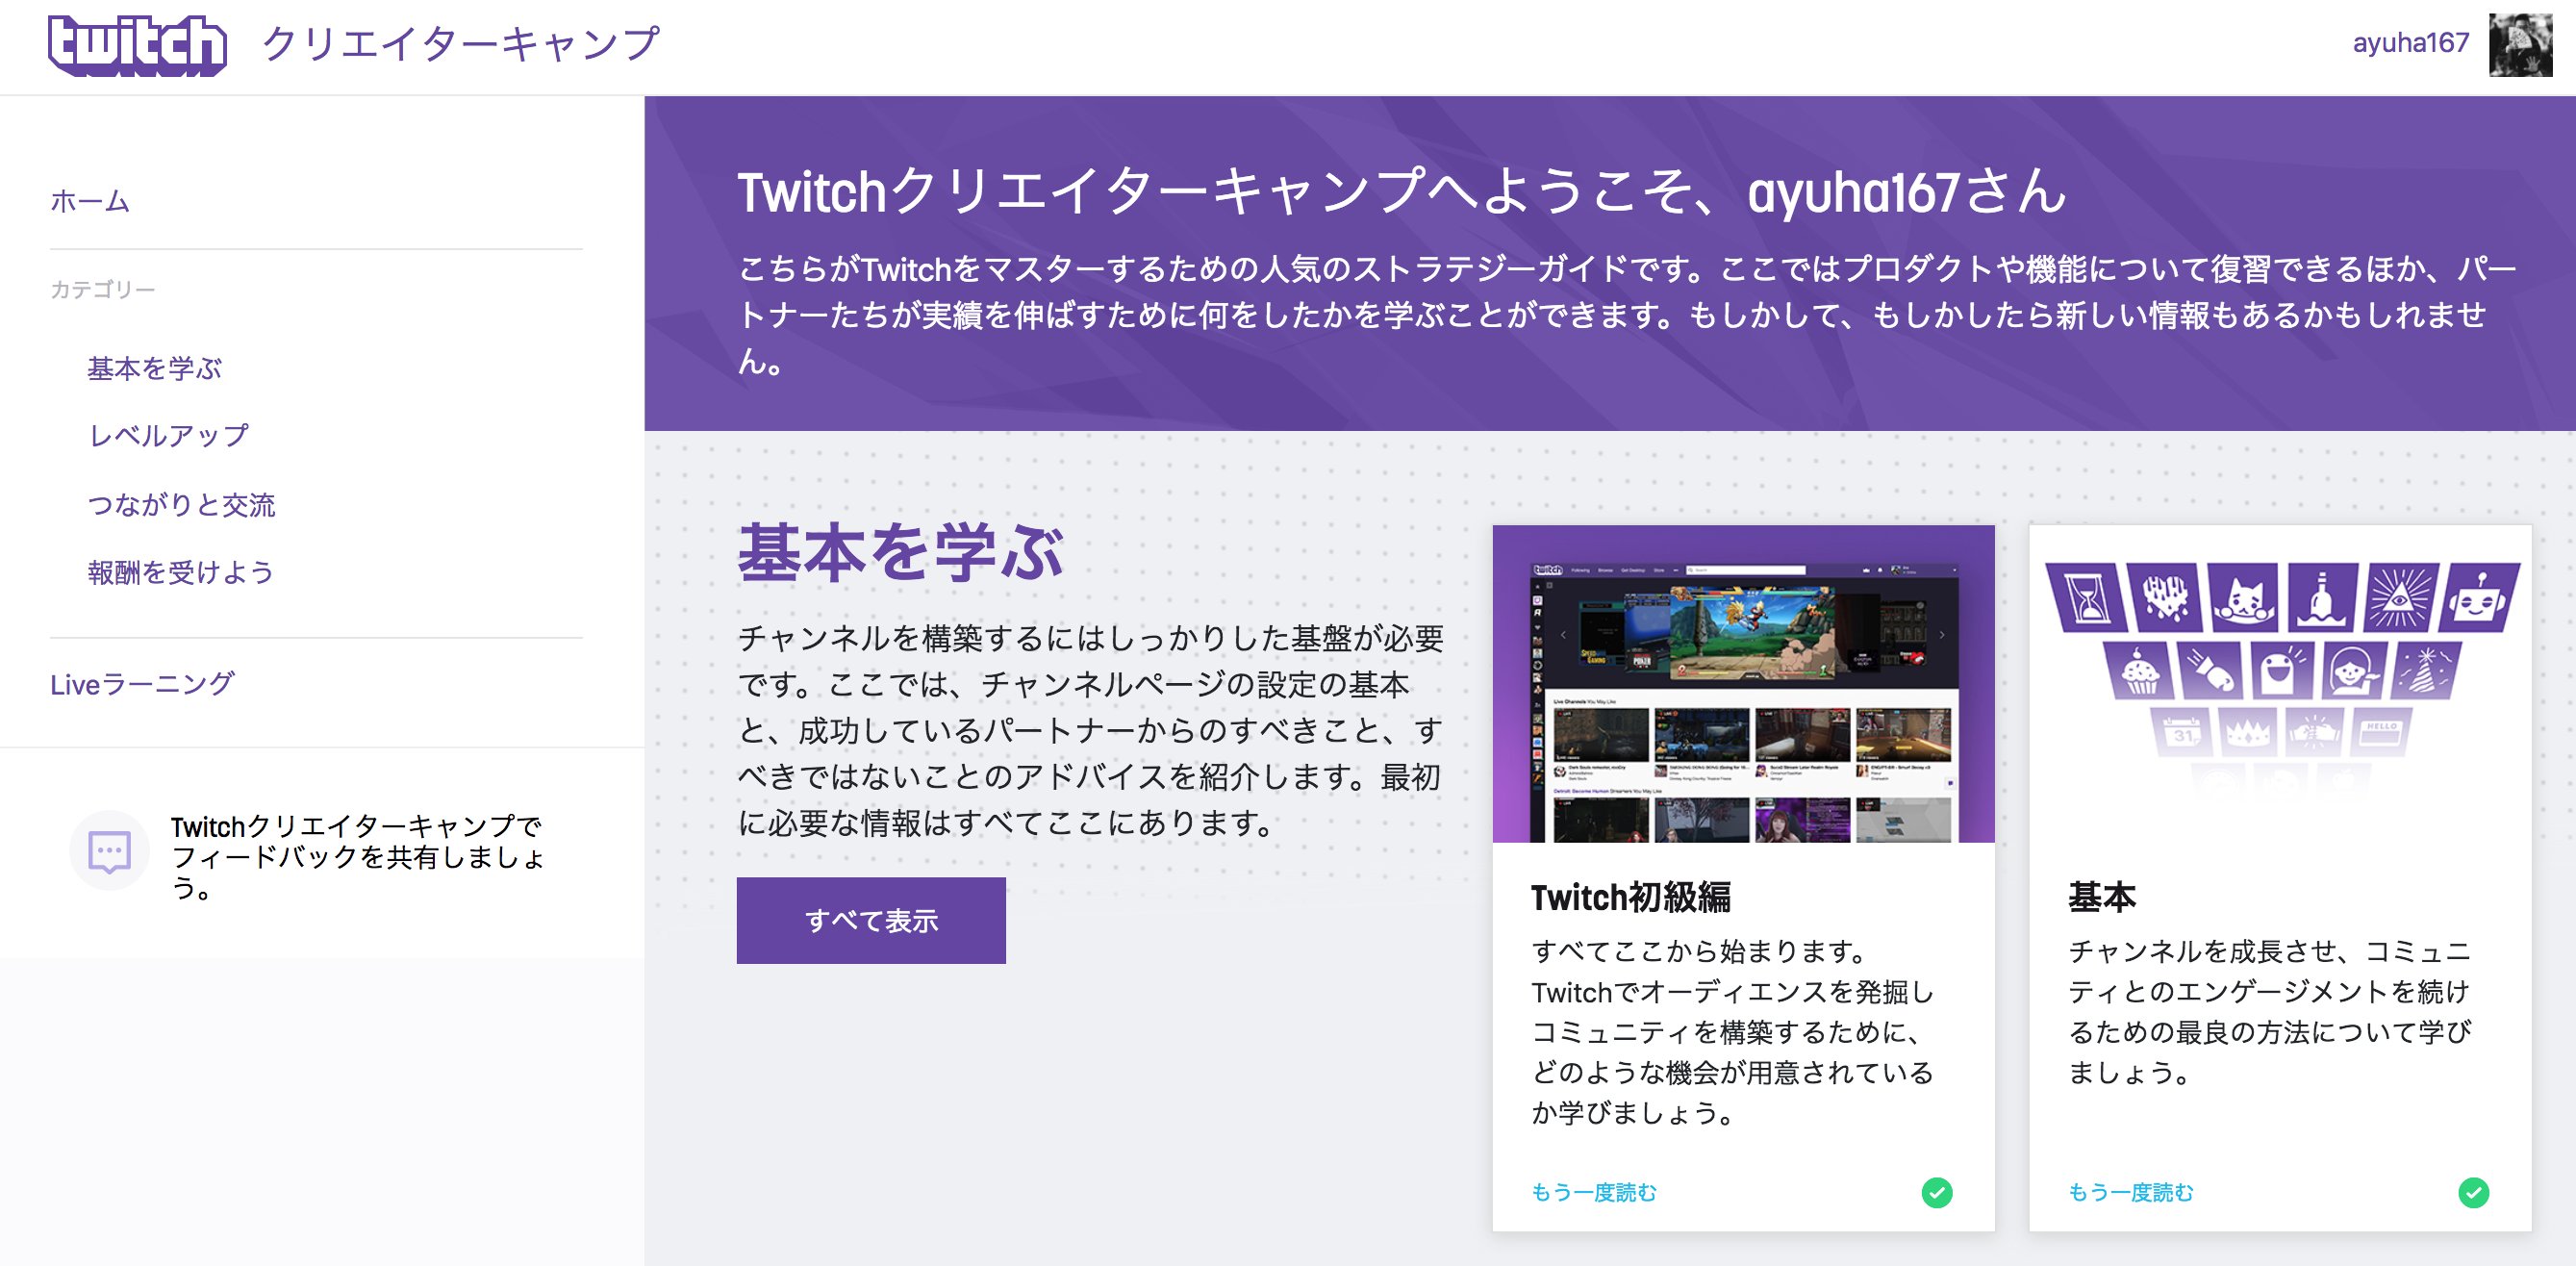2576x1266 pixels.
Task: Click もう一度読む on 基本 card
Action: (2131, 1192)
